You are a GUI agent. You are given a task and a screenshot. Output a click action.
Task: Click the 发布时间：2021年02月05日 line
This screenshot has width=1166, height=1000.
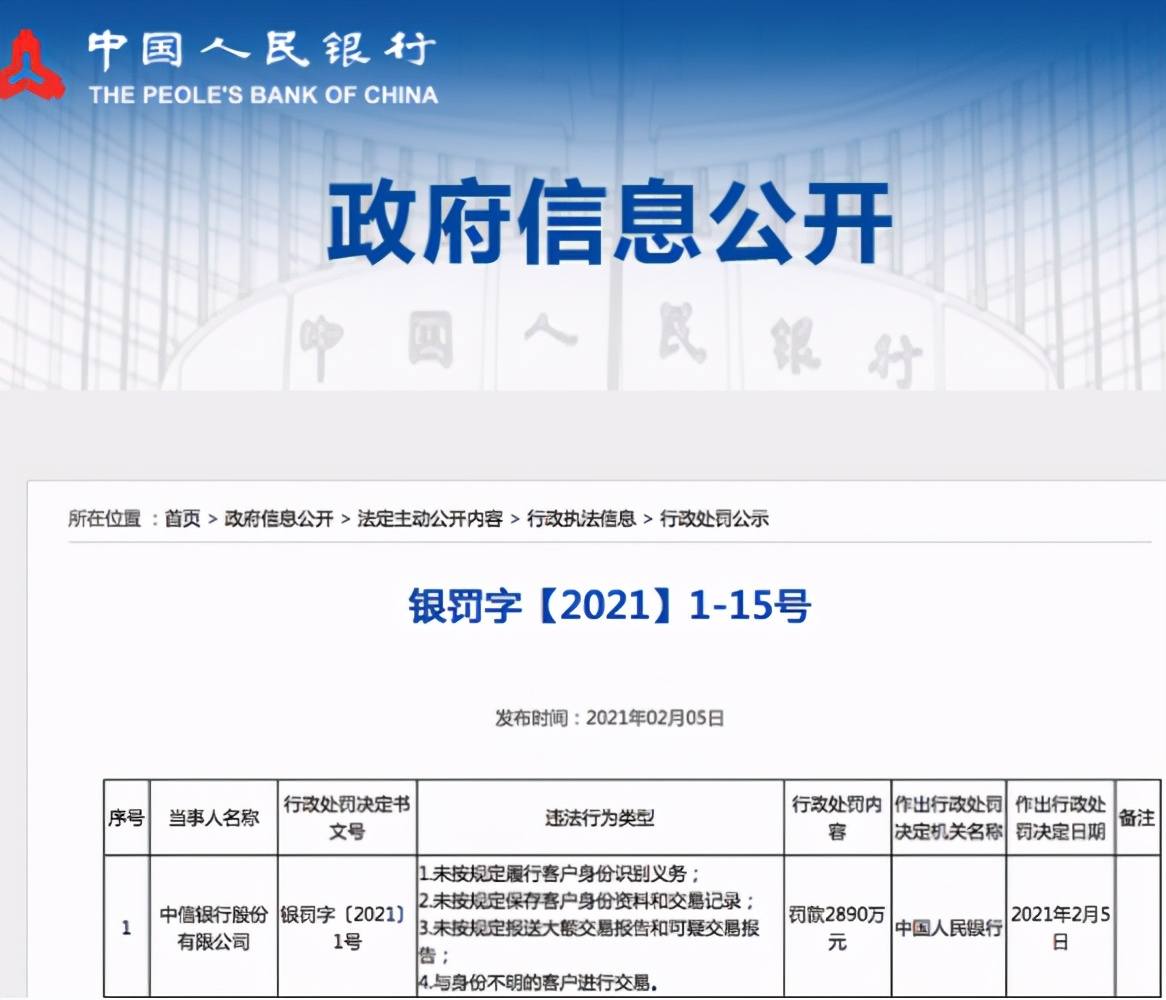point(609,717)
